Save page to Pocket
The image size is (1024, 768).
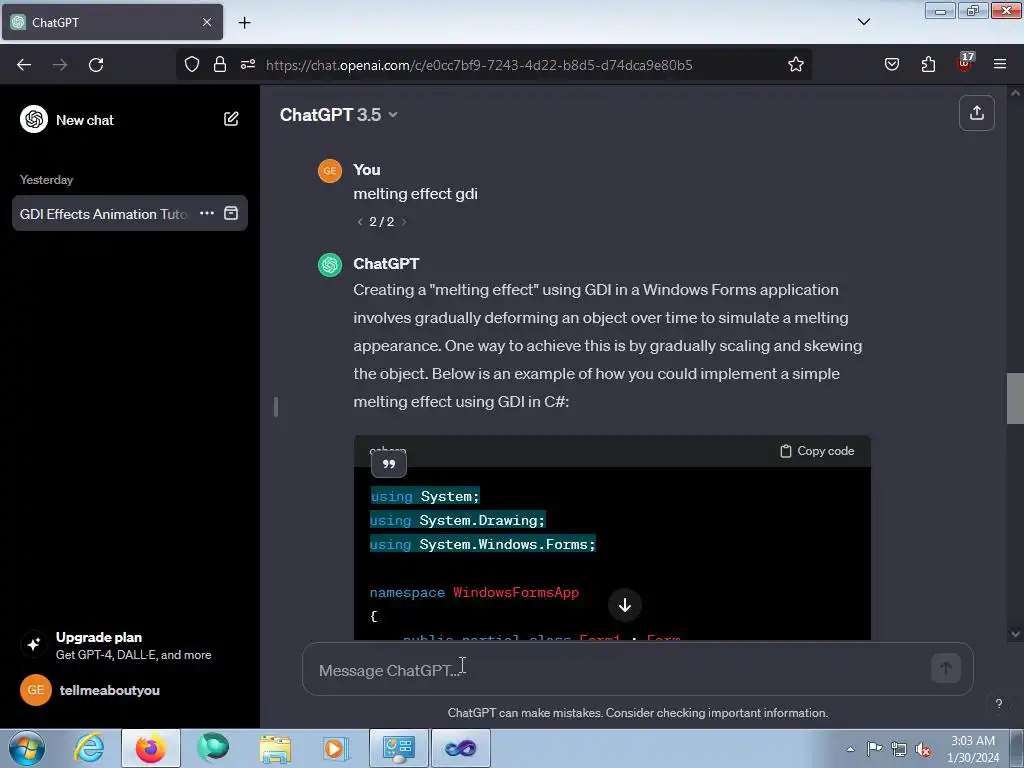891,64
